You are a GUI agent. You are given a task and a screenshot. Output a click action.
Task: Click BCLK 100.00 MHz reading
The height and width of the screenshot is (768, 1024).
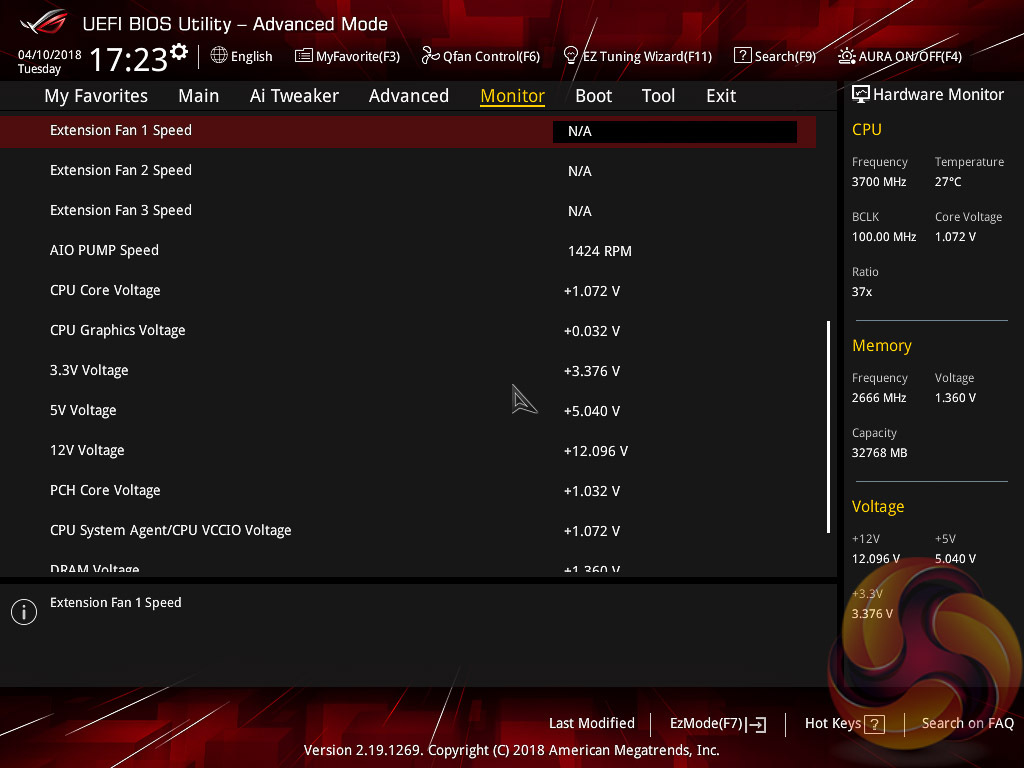(884, 237)
